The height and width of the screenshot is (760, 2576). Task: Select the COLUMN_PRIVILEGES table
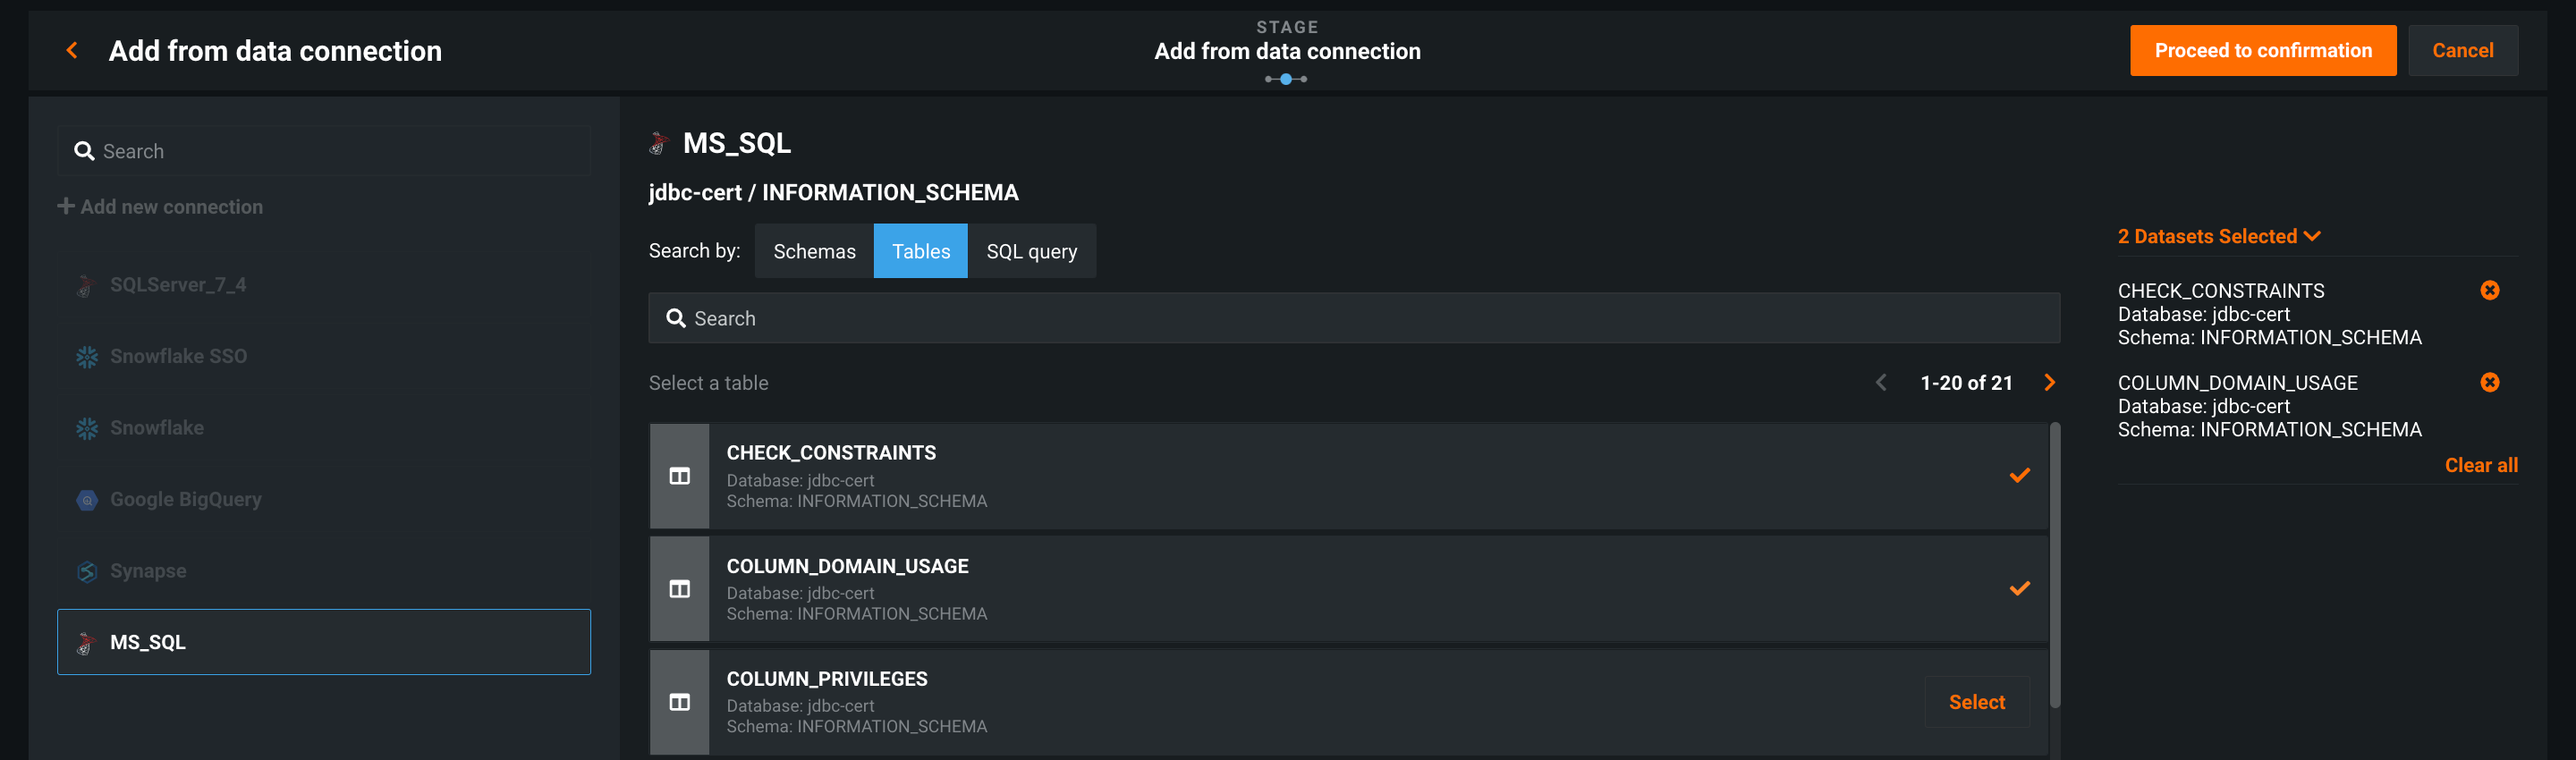(x=1976, y=702)
